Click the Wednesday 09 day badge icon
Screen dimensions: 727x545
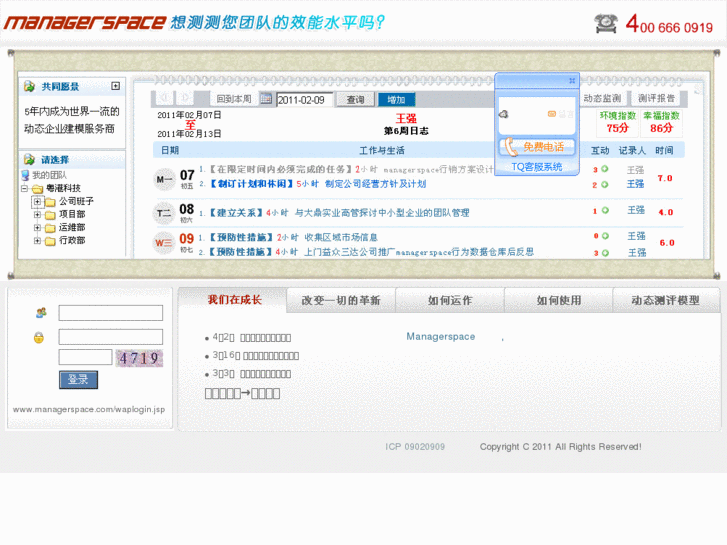pyautogui.click(x=164, y=243)
